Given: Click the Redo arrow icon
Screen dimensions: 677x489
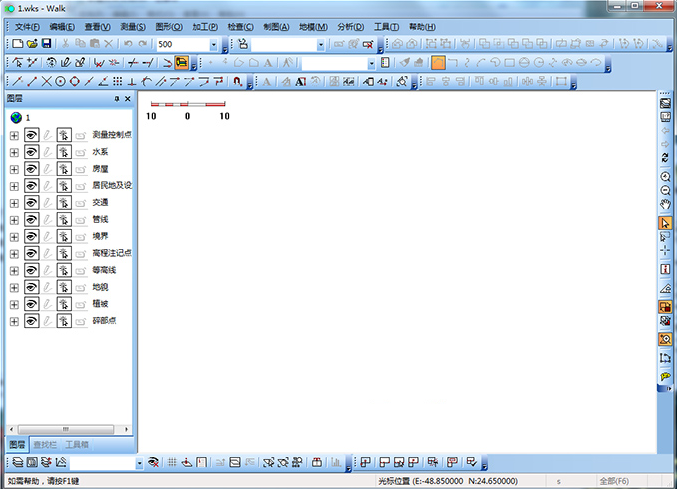Looking at the screenshot, I should coord(142,44).
